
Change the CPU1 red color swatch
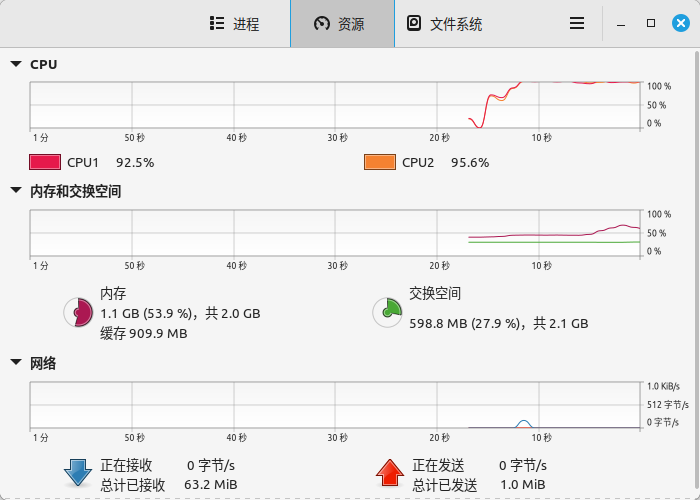tap(45, 162)
